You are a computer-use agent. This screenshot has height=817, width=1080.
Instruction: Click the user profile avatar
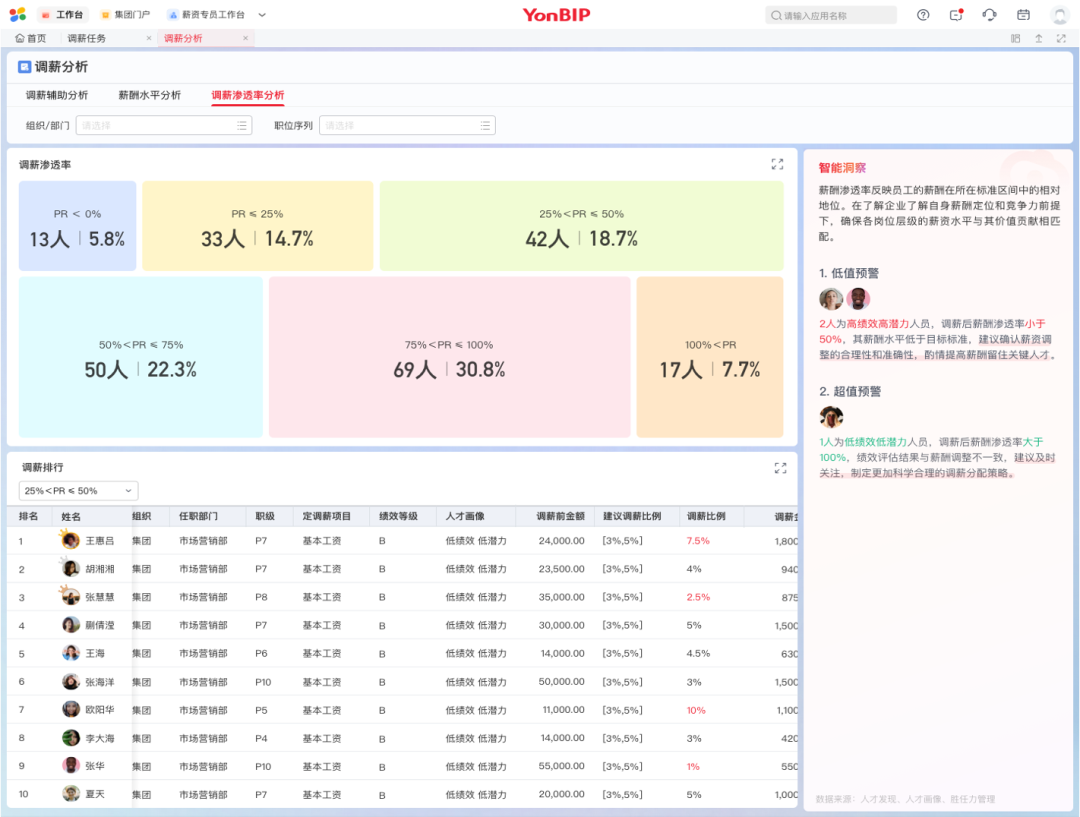[1060, 15]
